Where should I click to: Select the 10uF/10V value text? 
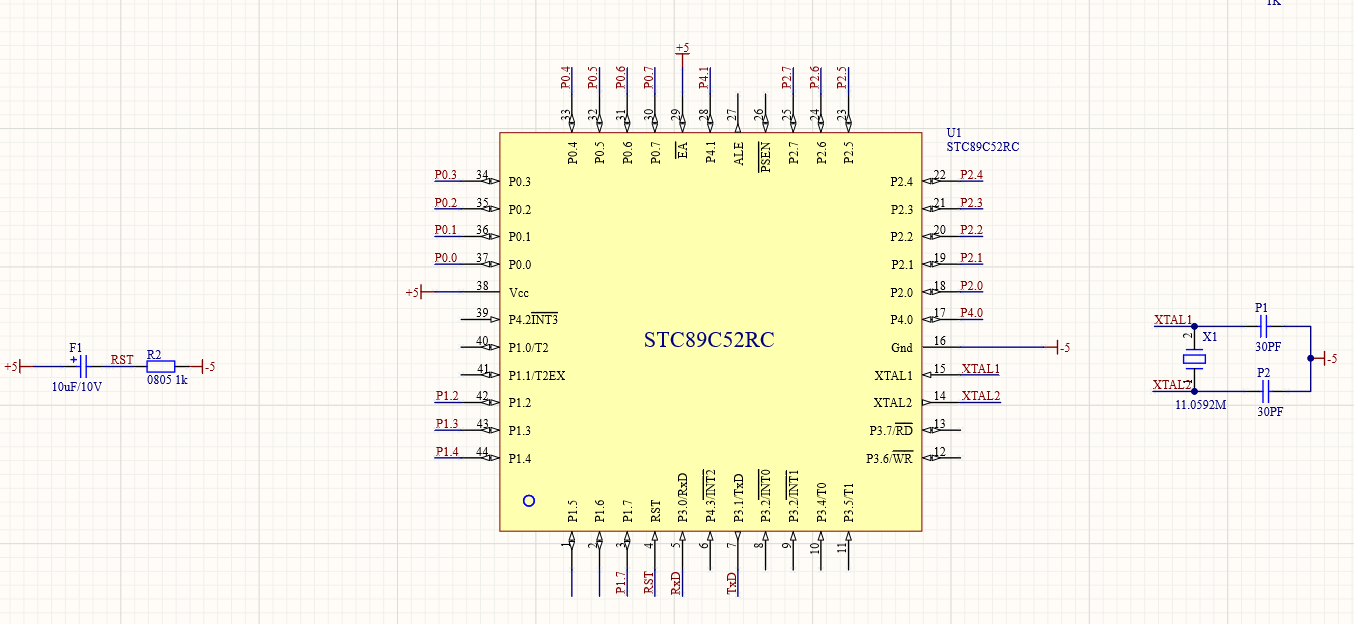[x=77, y=386]
